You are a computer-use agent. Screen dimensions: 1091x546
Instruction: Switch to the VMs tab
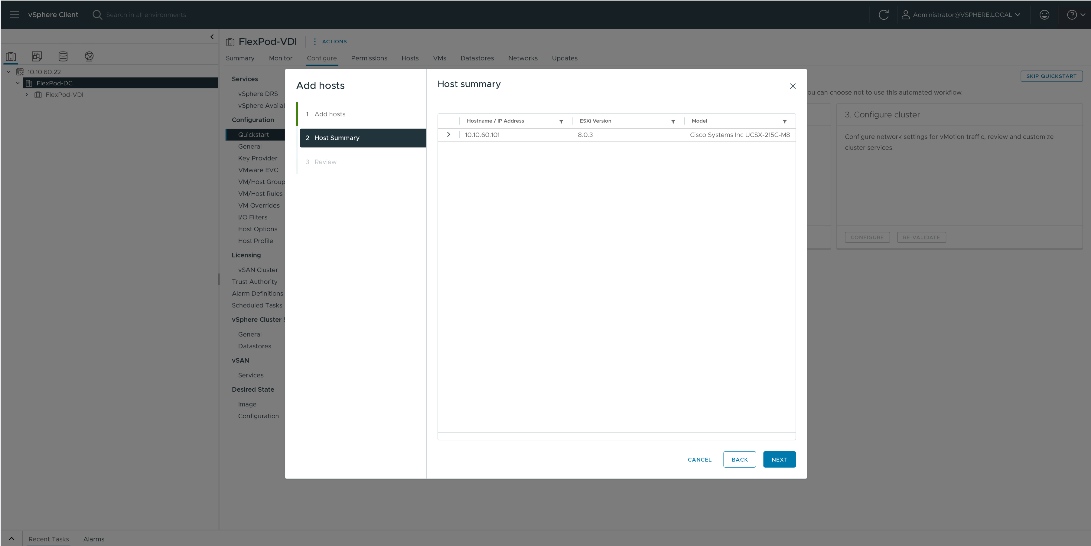(439, 58)
